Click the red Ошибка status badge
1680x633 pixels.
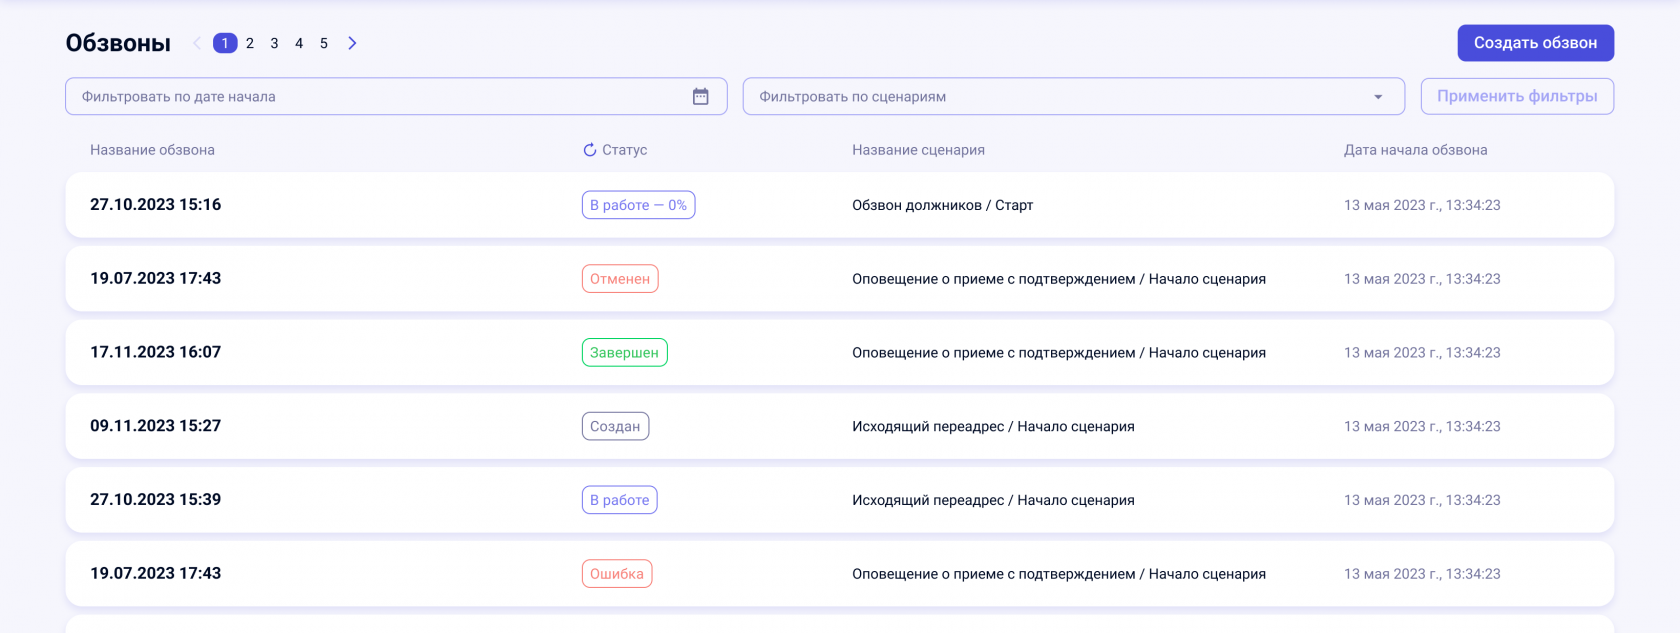(617, 574)
